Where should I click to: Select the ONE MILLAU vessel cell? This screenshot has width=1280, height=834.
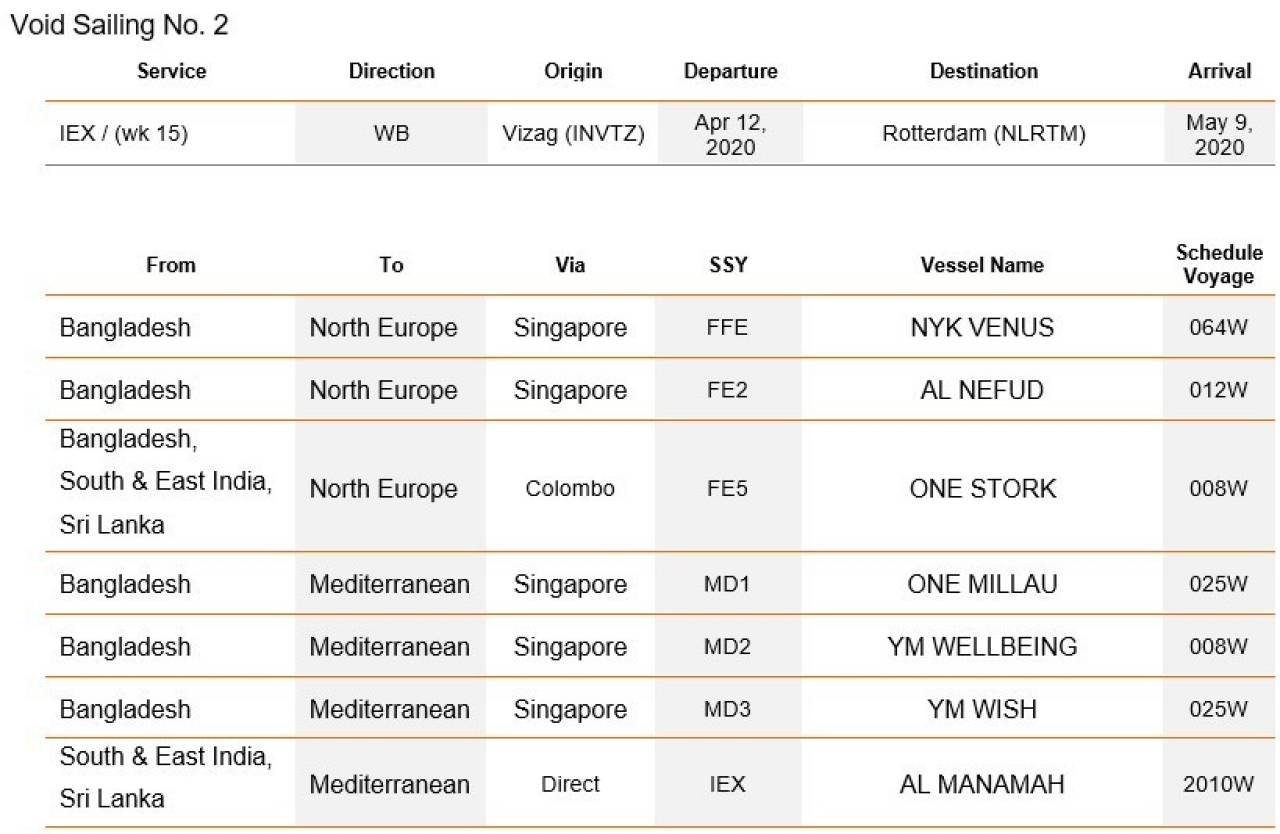(982, 584)
